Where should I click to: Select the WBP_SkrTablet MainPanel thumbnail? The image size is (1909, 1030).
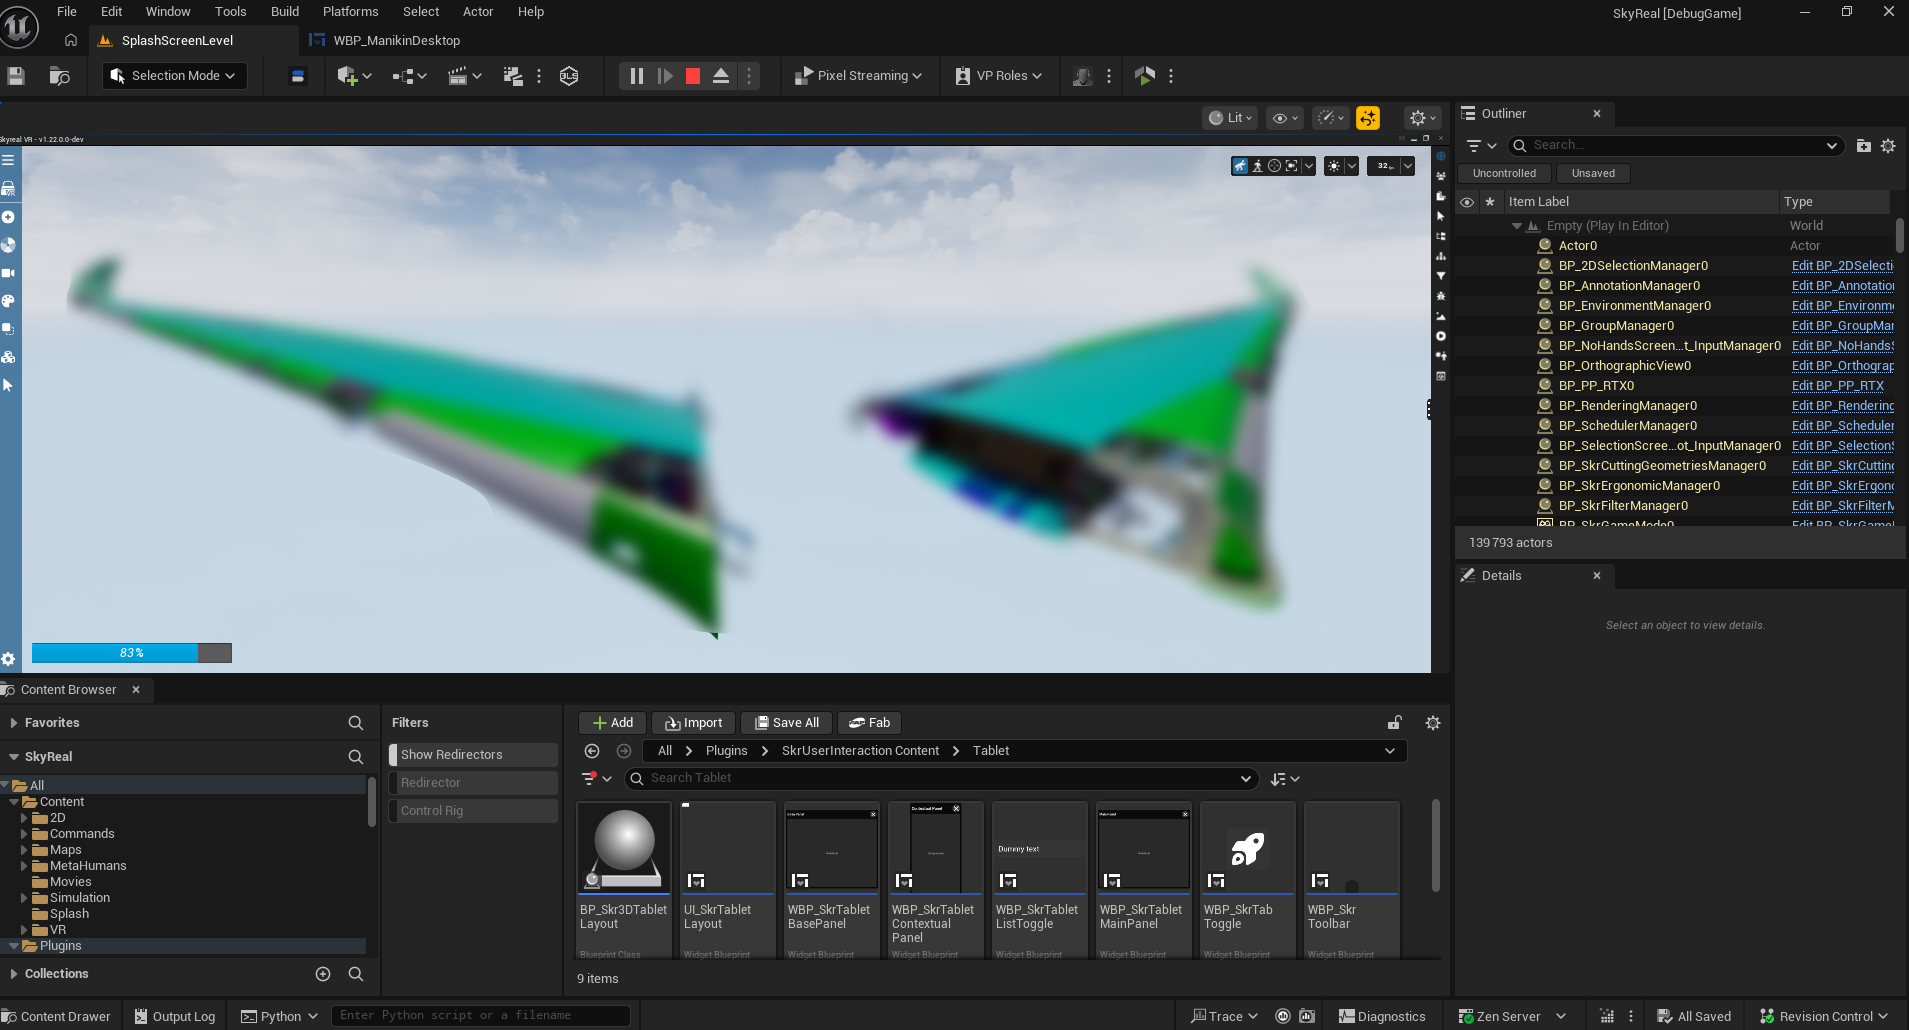point(1143,848)
